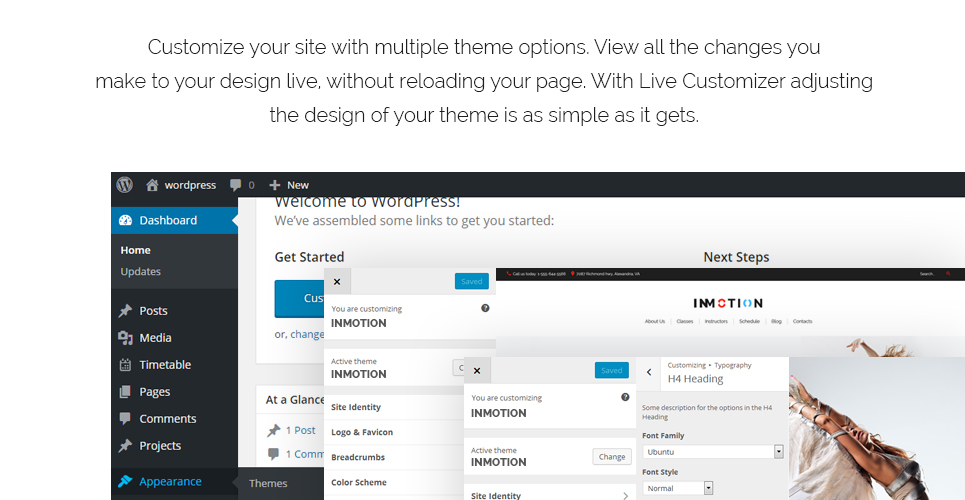
Task: Open the Themes submenu entry
Action: click(268, 483)
